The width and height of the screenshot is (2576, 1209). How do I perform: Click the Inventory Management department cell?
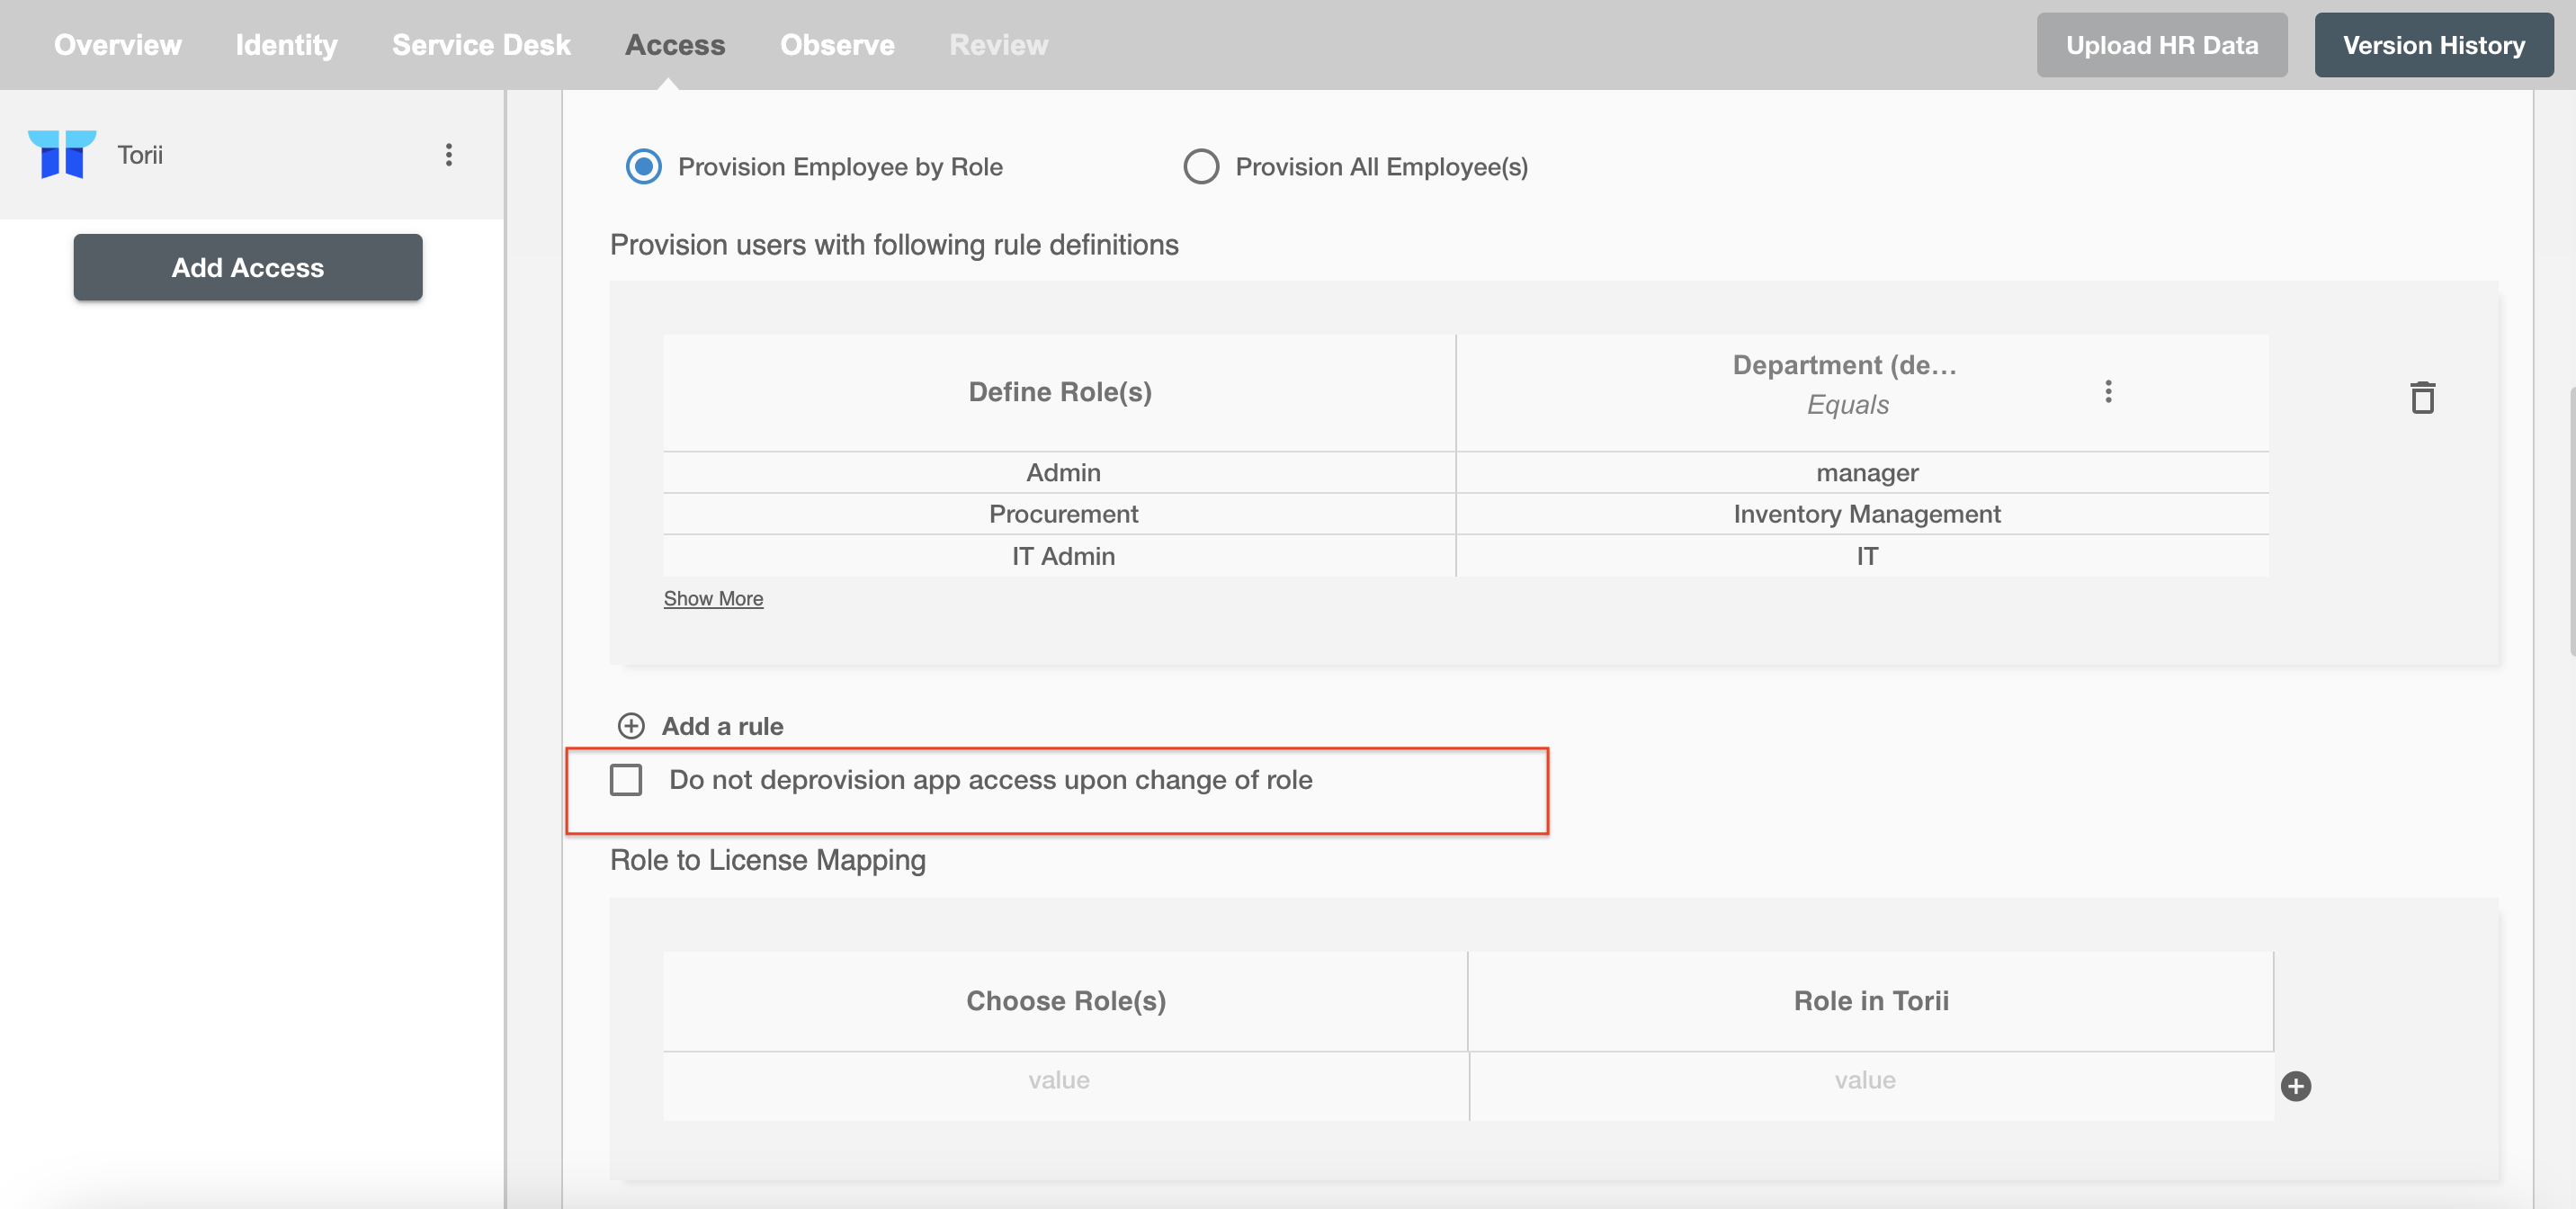click(x=1863, y=514)
